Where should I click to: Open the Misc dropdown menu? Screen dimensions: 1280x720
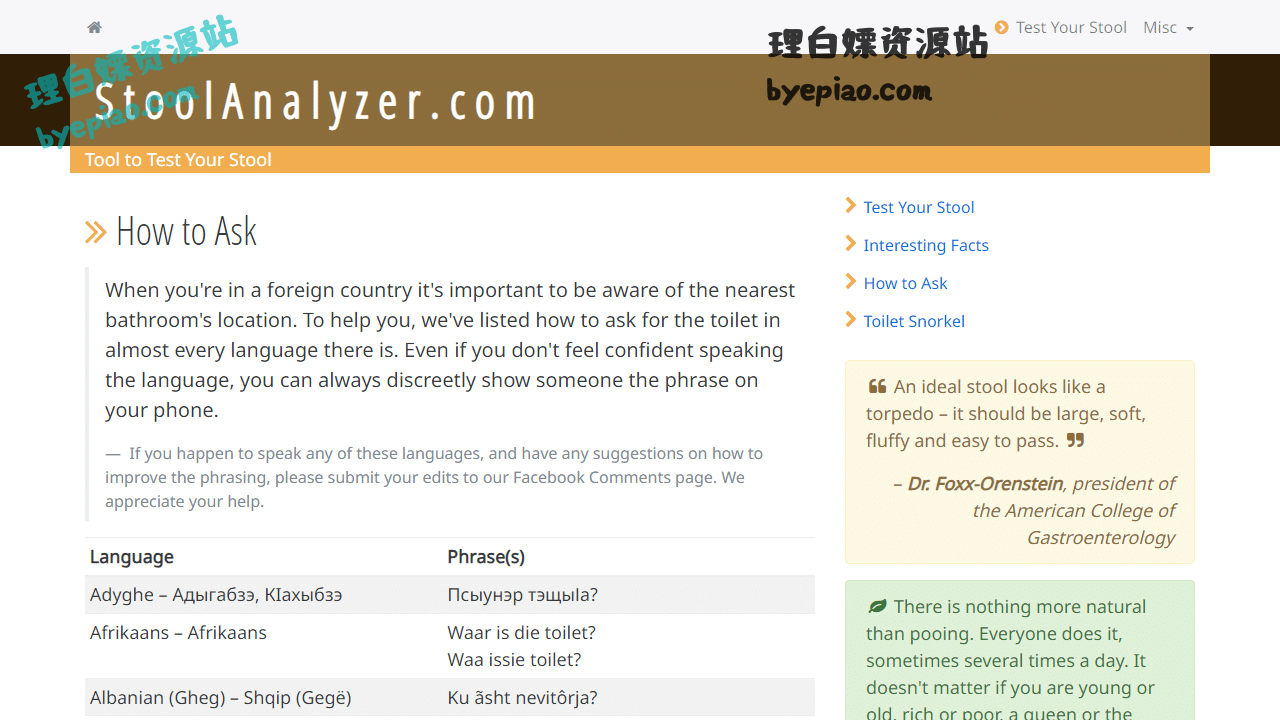pyautogui.click(x=1160, y=28)
